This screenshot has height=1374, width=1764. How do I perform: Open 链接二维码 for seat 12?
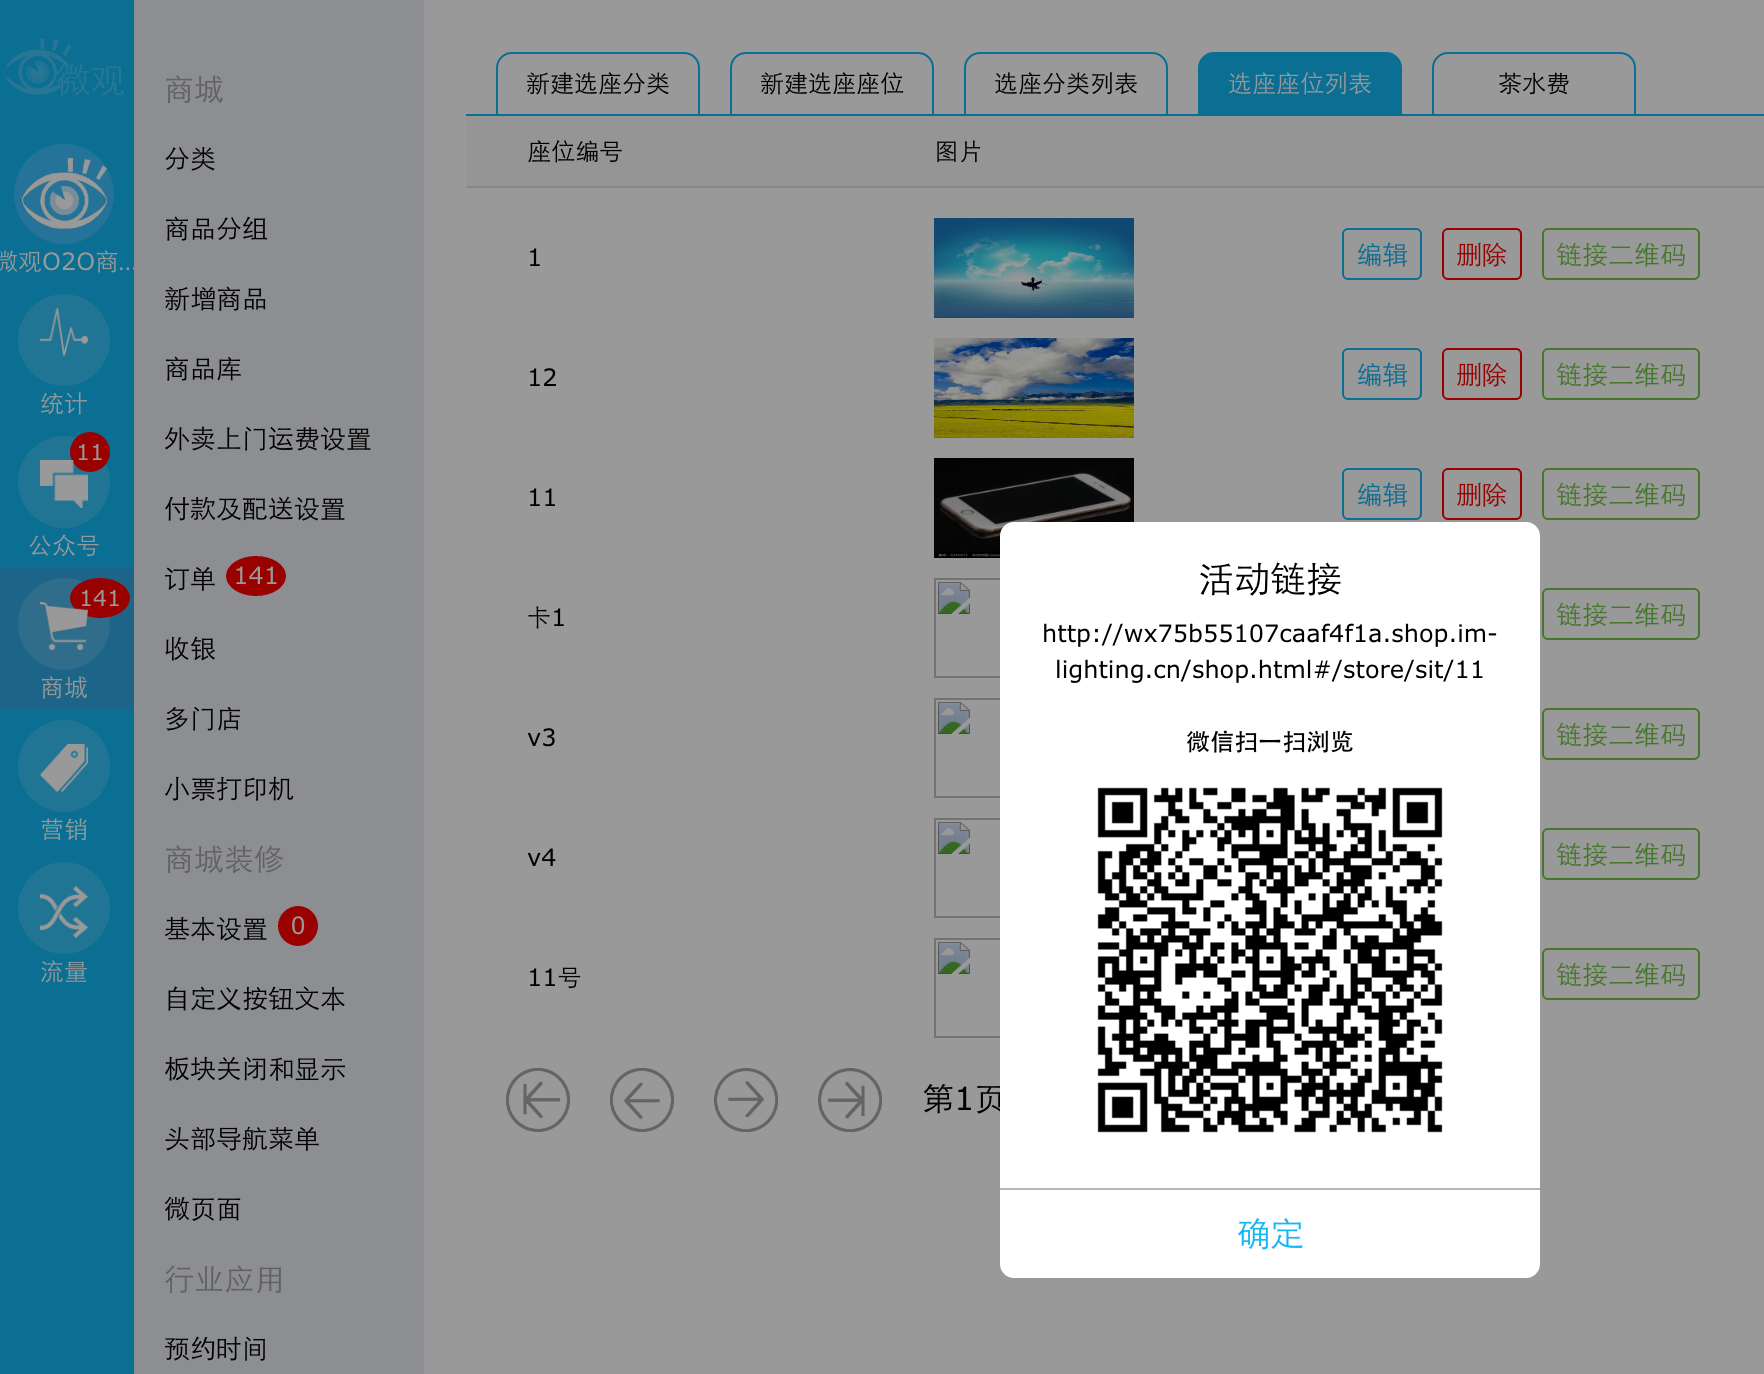[x=1621, y=374]
